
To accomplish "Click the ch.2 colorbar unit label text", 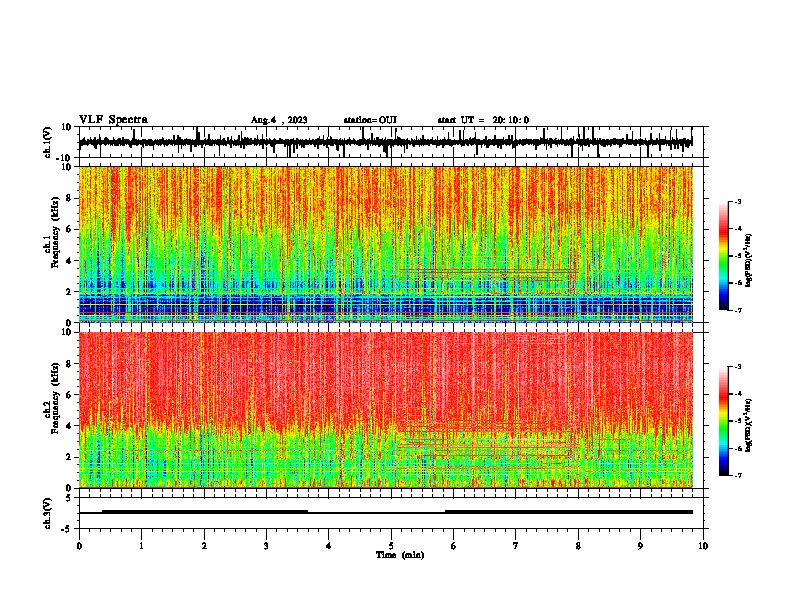I will [748, 426].
